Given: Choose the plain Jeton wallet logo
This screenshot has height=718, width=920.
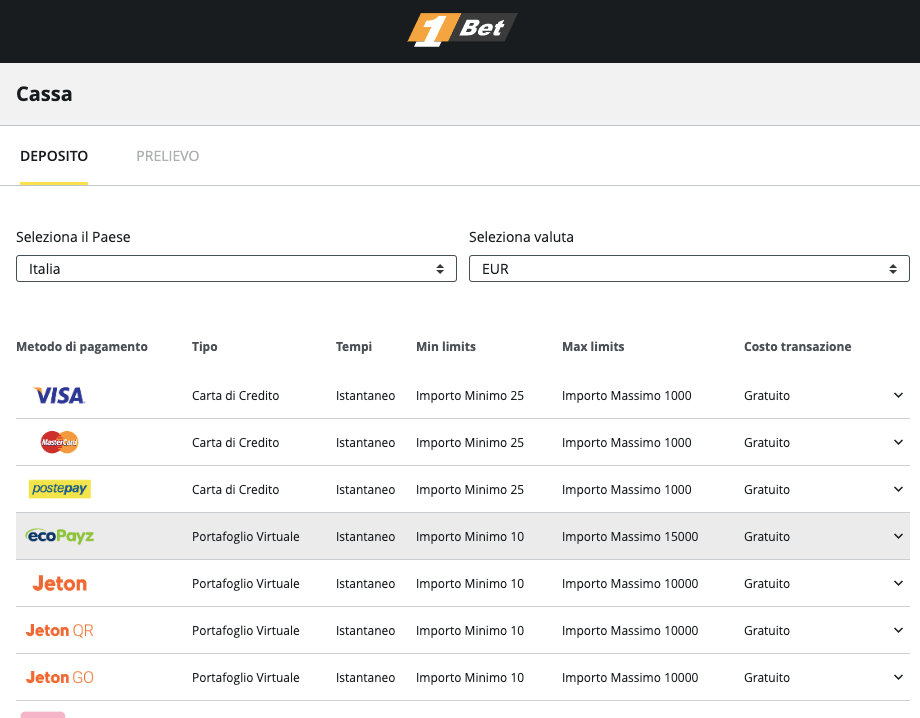Looking at the screenshot, I should pyautogui.click(x=59, y=583).
